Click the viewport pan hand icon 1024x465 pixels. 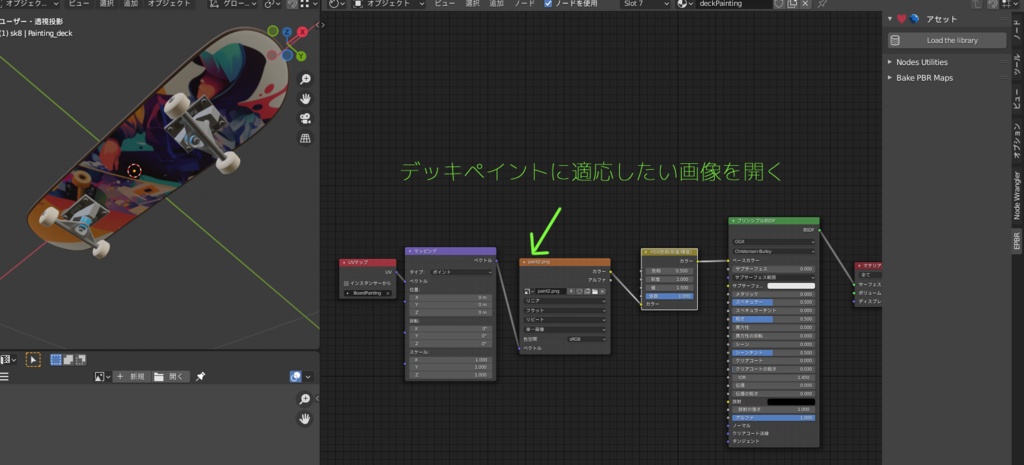[x=305, y=99]
